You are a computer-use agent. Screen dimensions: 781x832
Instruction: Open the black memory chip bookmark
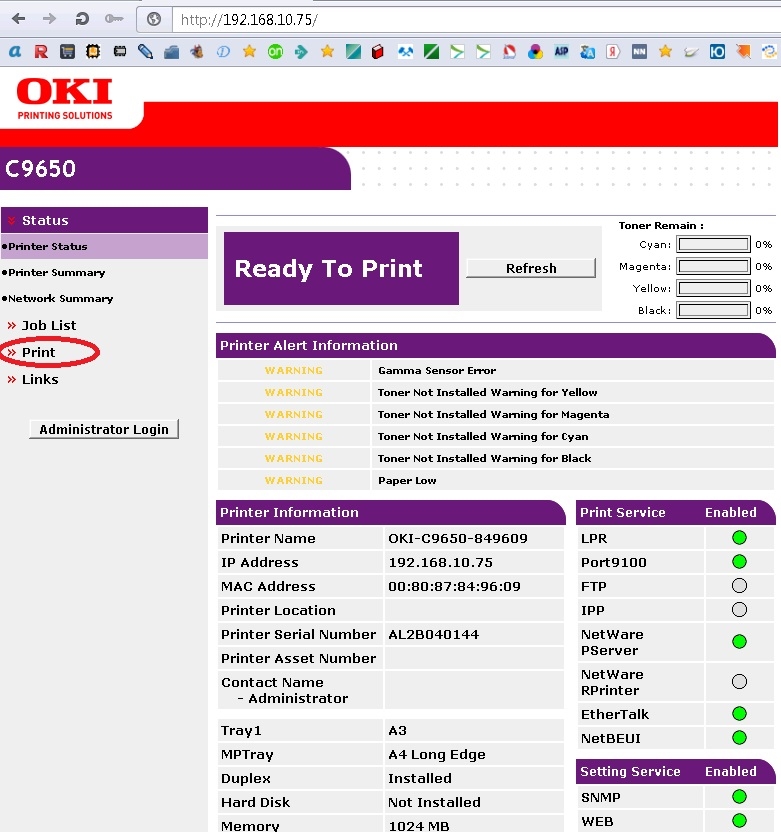[x=120, y=51]
